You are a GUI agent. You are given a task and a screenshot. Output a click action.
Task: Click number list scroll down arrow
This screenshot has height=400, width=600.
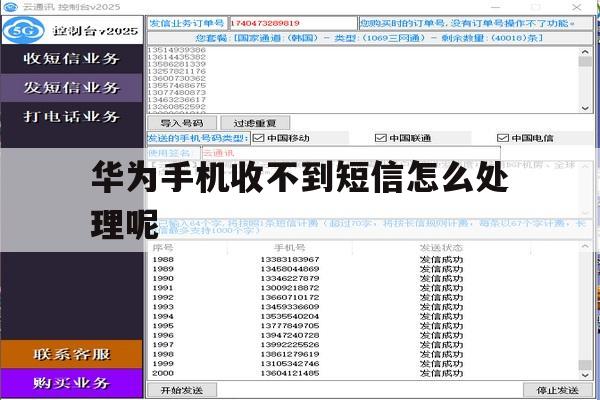pyautogui.click(x=585, y=108)
